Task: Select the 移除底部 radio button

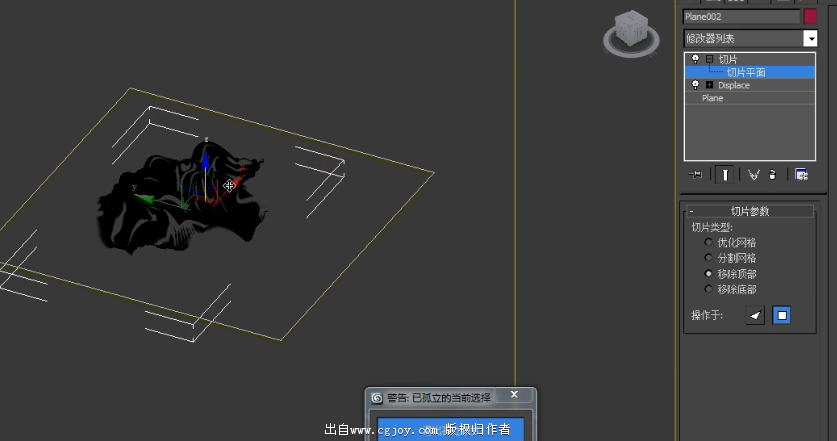Action: [708, 289]
